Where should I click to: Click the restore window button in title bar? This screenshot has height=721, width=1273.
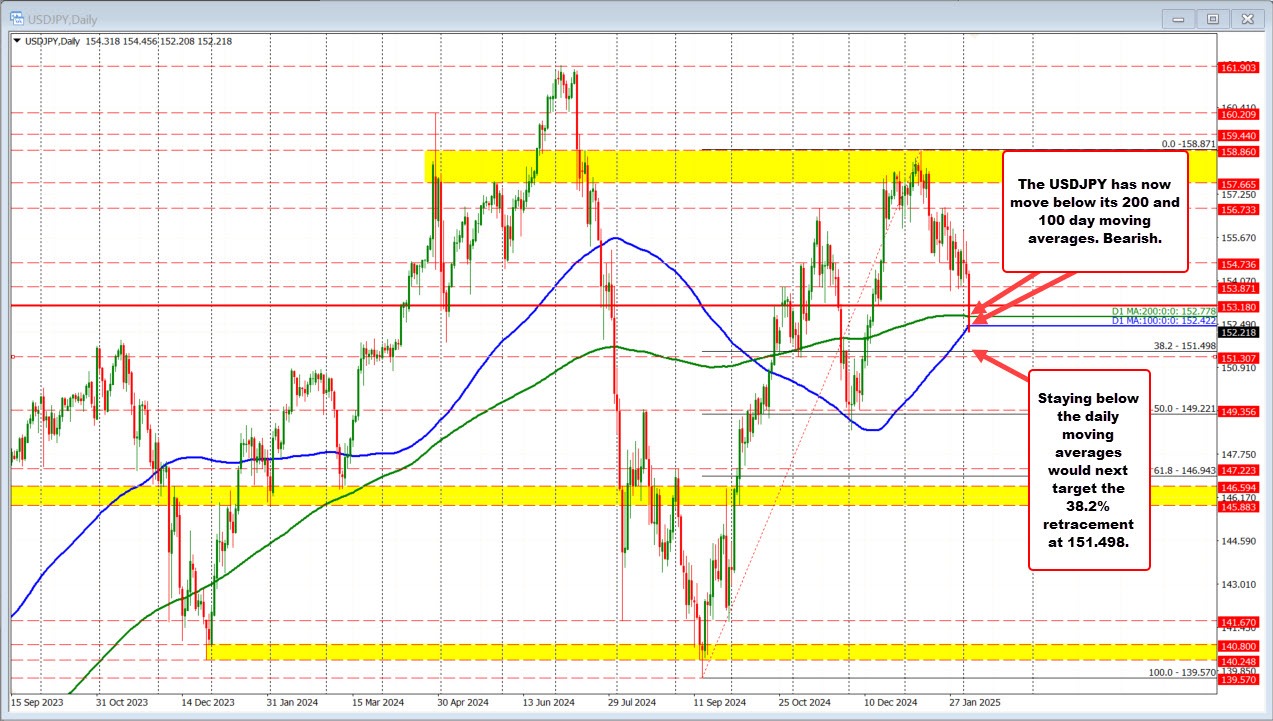tap(1213, 18)
